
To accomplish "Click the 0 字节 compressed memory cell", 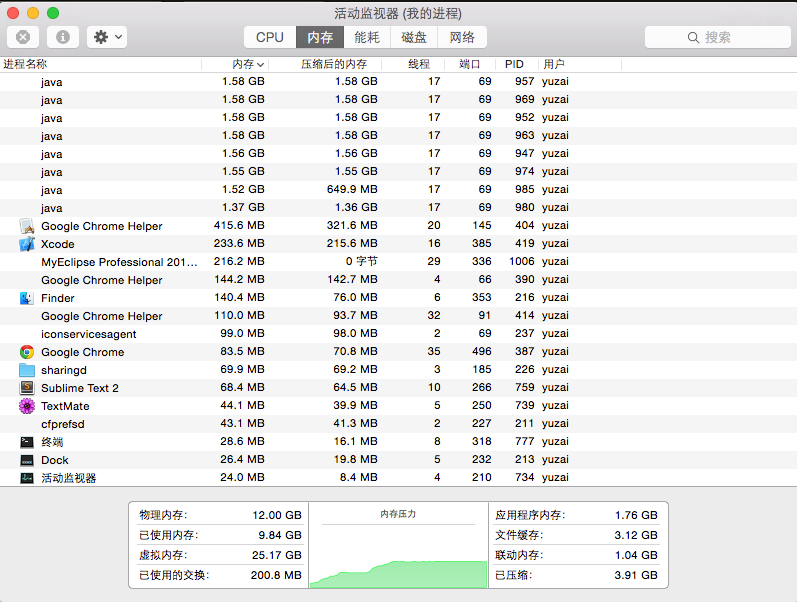I will point(361,261).
